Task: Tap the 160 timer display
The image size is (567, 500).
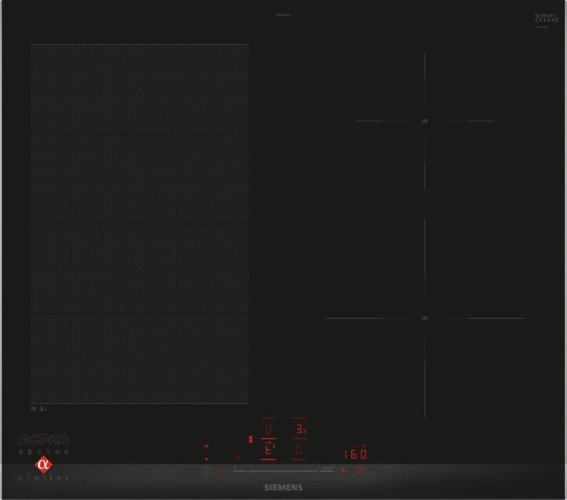Action: click(x=355, y=454)
